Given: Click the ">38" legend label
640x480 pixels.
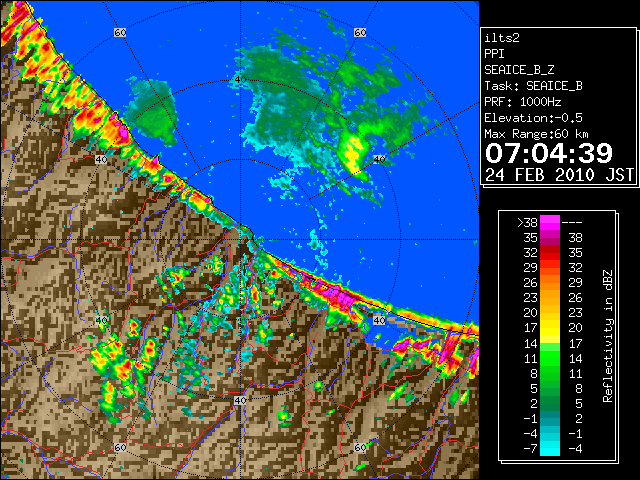Looking at the screenshot, I should coord(527,223).
